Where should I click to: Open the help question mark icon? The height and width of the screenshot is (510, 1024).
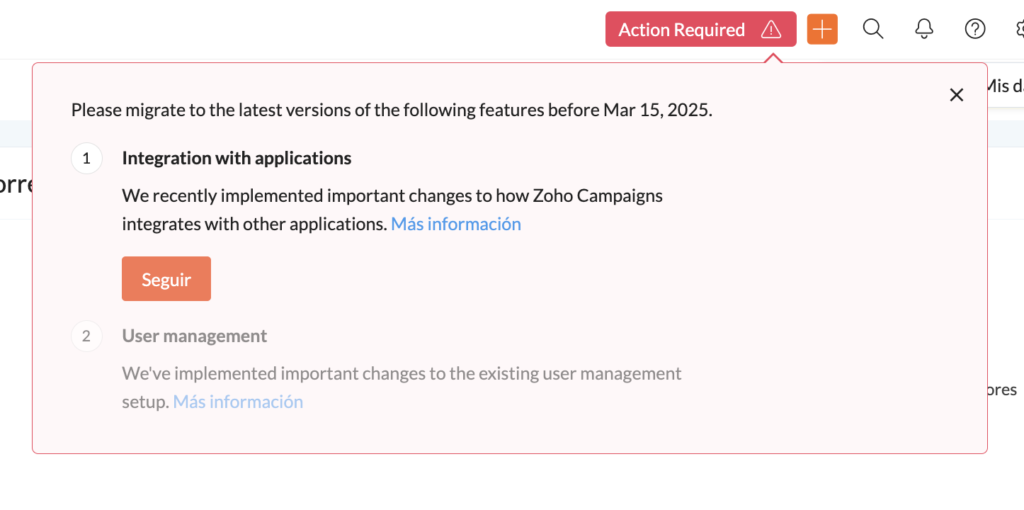coord(975,29)
